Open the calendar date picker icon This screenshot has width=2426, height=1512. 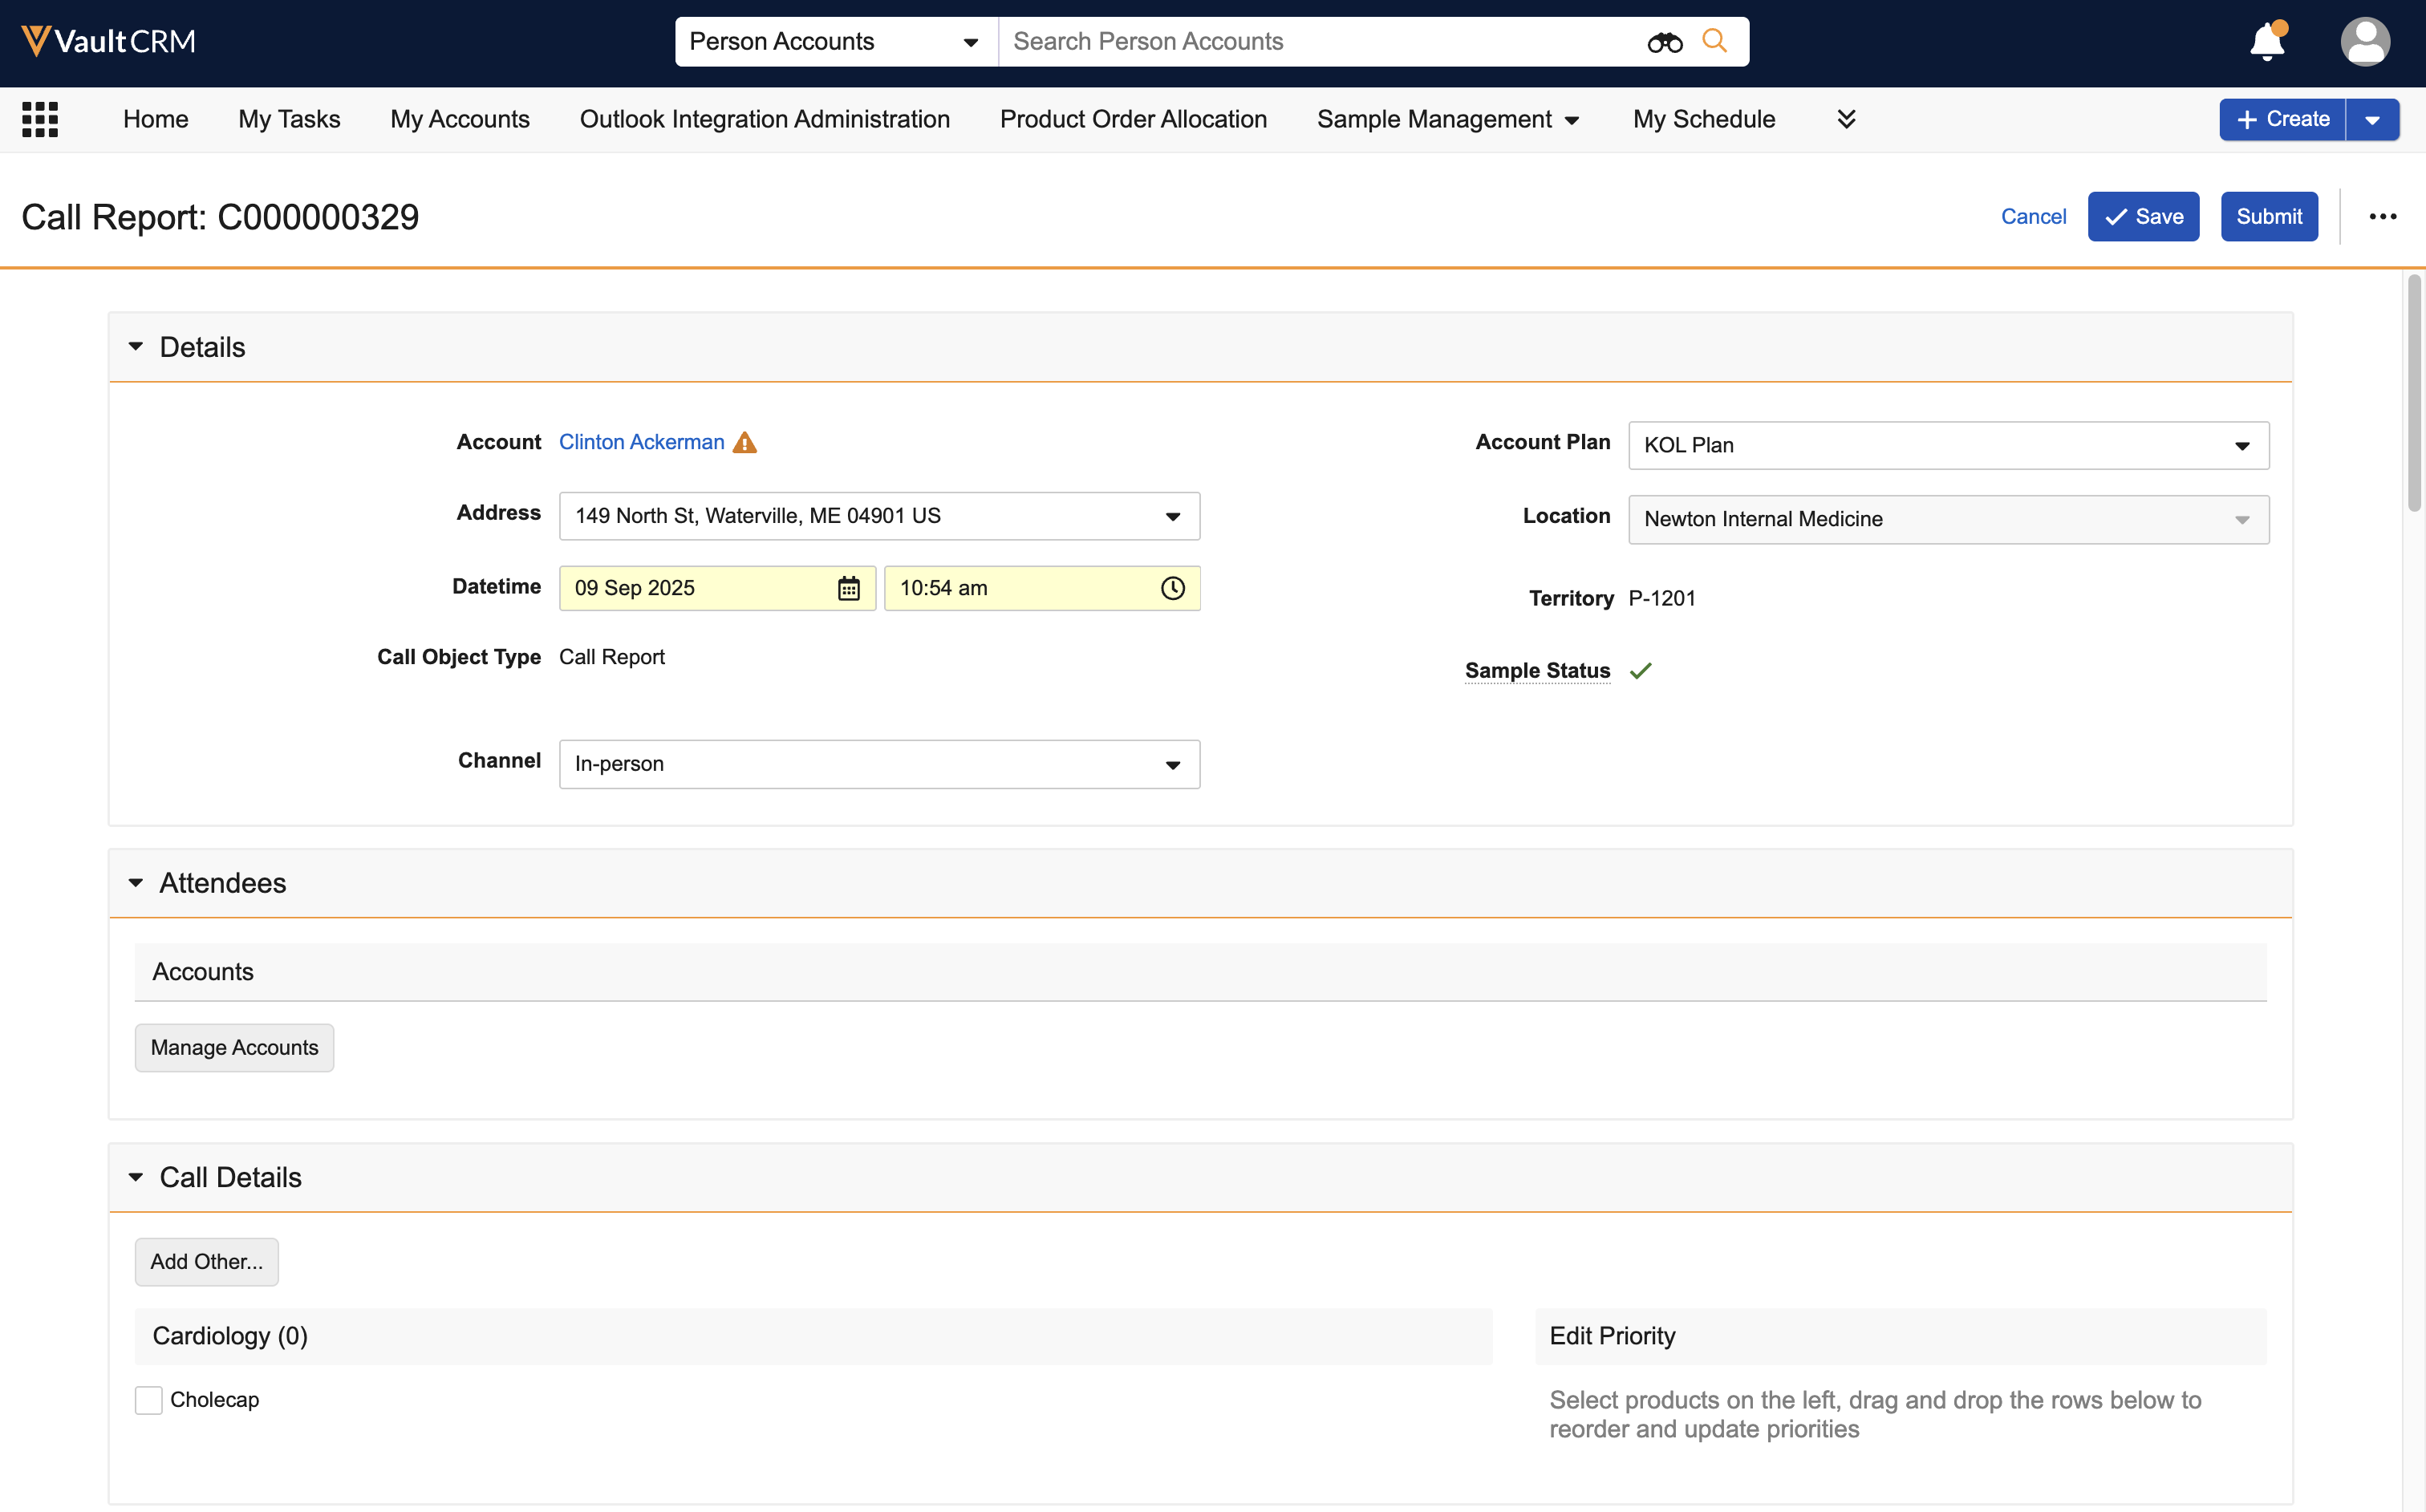pos(848,588)
